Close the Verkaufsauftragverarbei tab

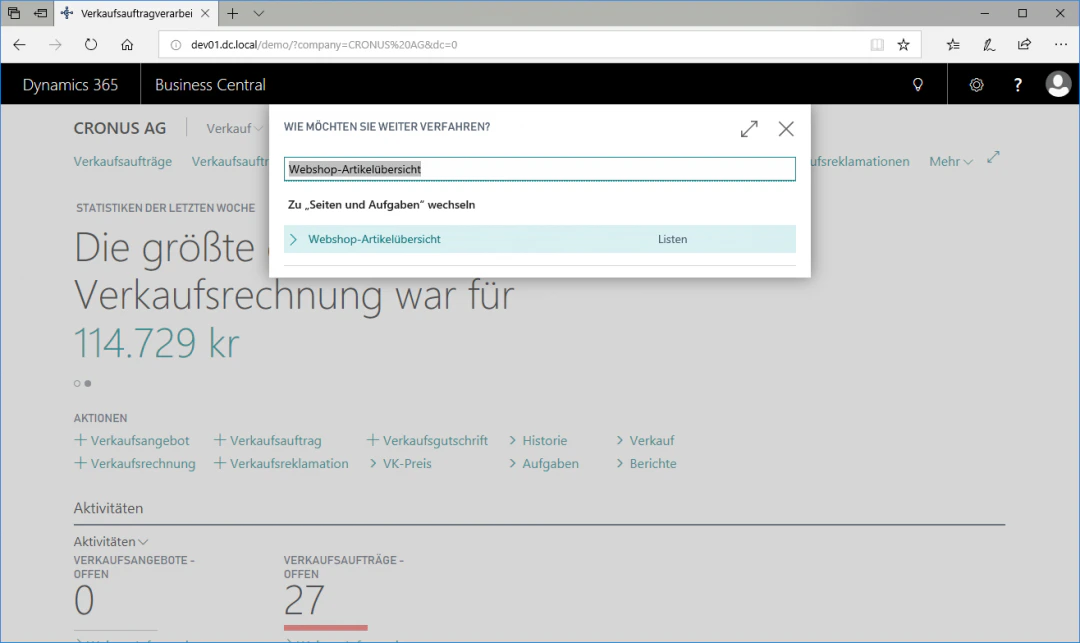tap(205, 13)
